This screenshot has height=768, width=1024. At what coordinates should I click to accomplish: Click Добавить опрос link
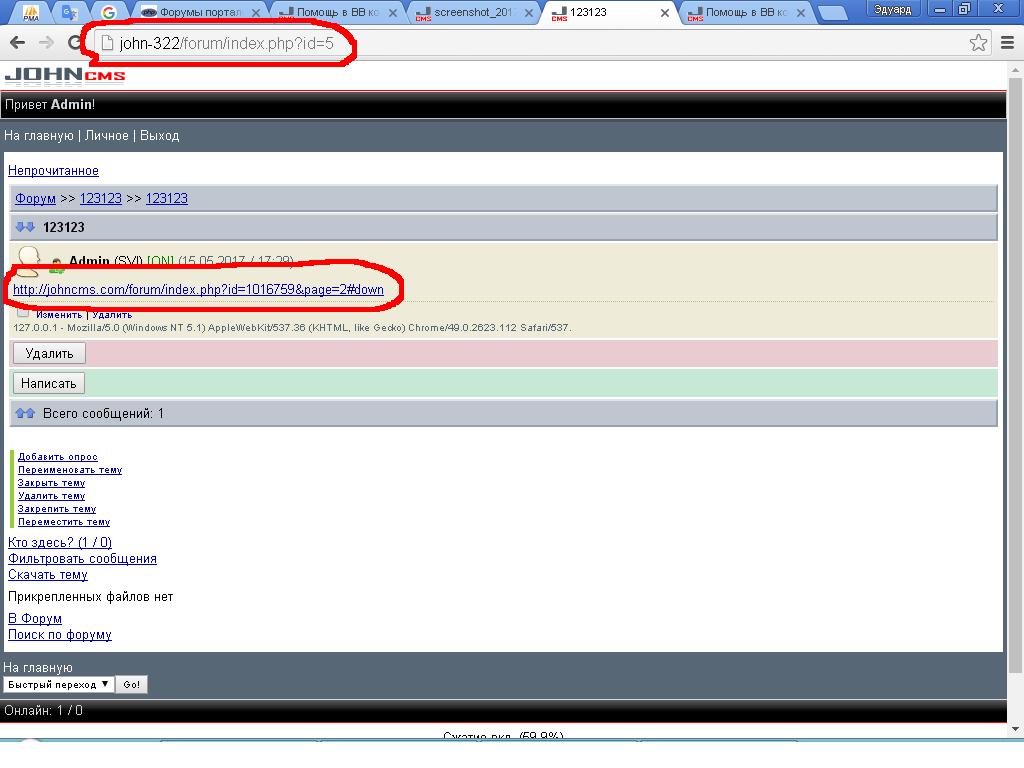coord(57,457)
